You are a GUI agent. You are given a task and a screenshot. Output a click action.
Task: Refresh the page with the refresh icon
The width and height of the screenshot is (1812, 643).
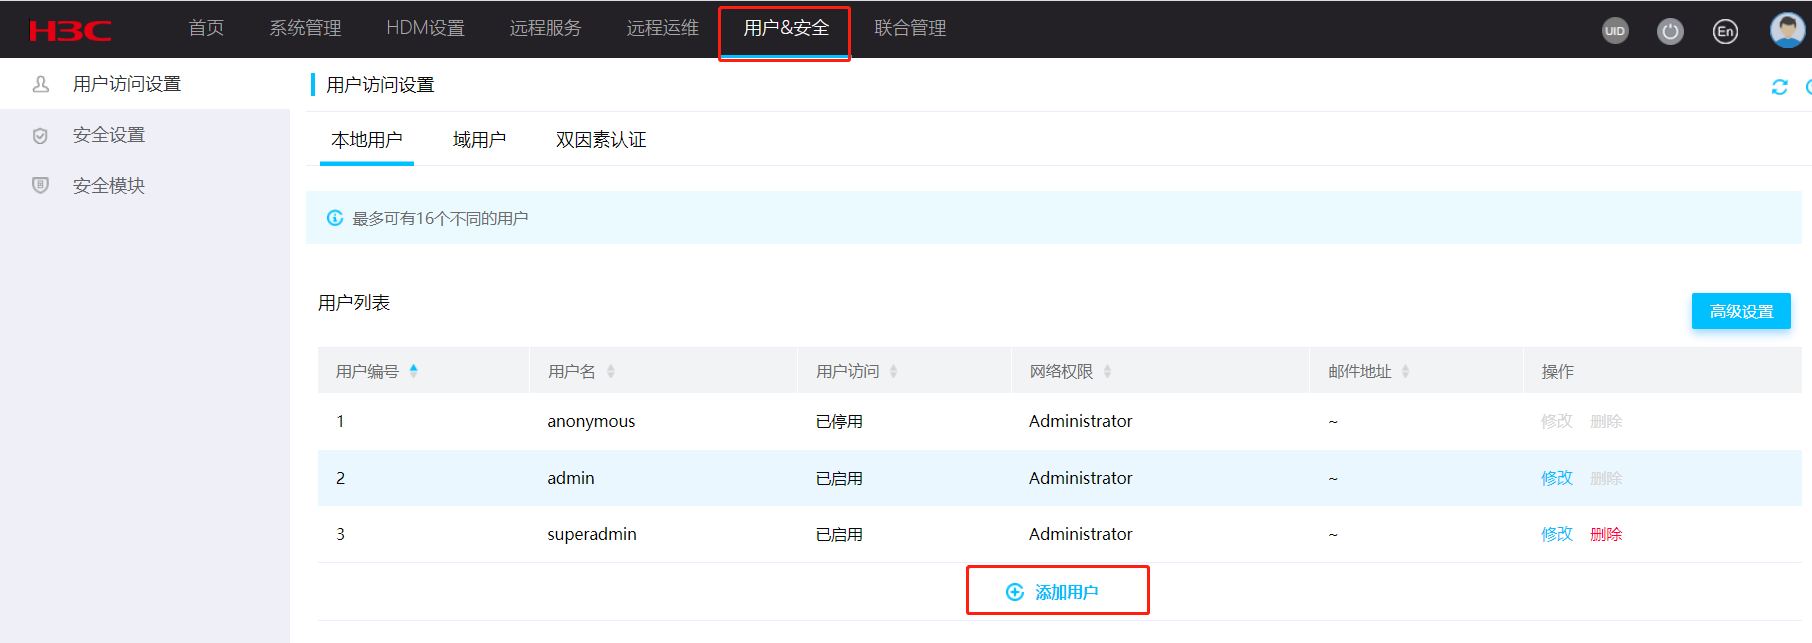pyautogui.click(x=1779, y=87)
